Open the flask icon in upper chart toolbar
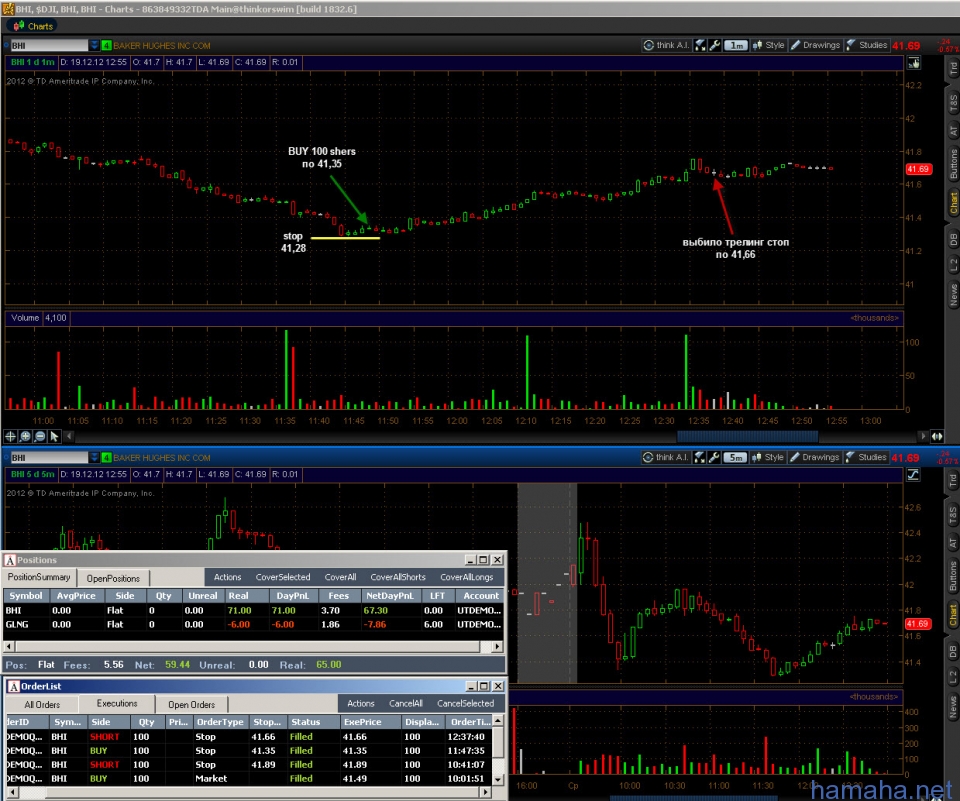Image resolution: width=960 pixels, height=801 pixels. pyautogui.click(x=700, y=45)
